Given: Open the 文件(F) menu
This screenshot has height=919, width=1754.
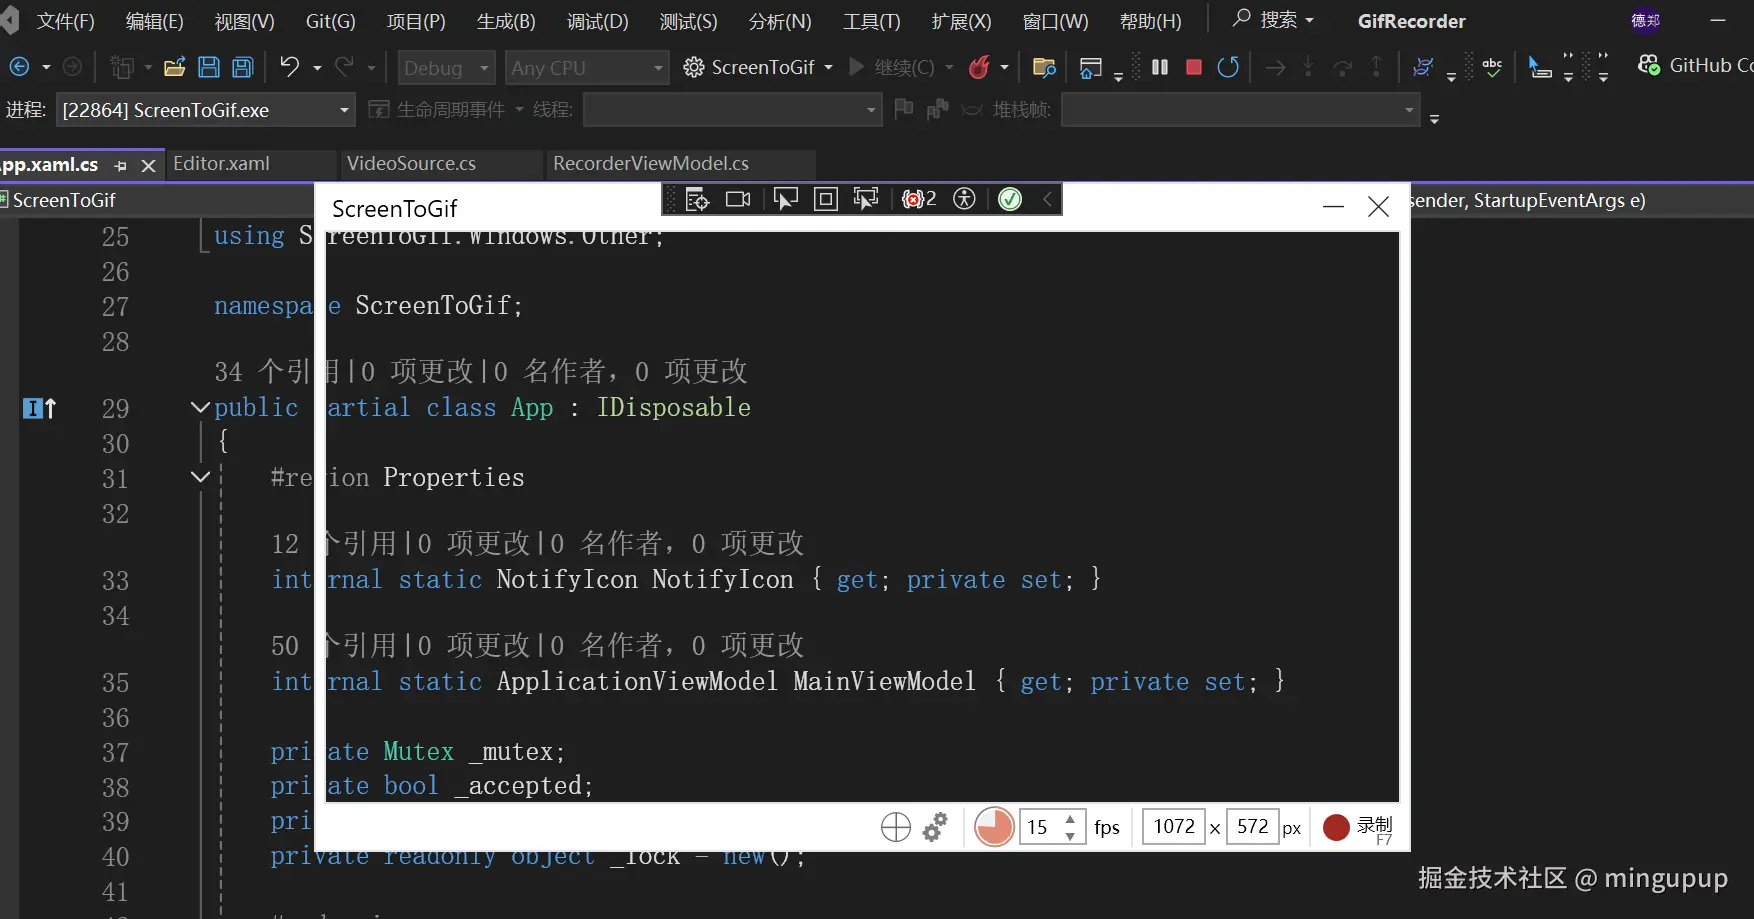Looking at the screenshot, I should (65, 21).
